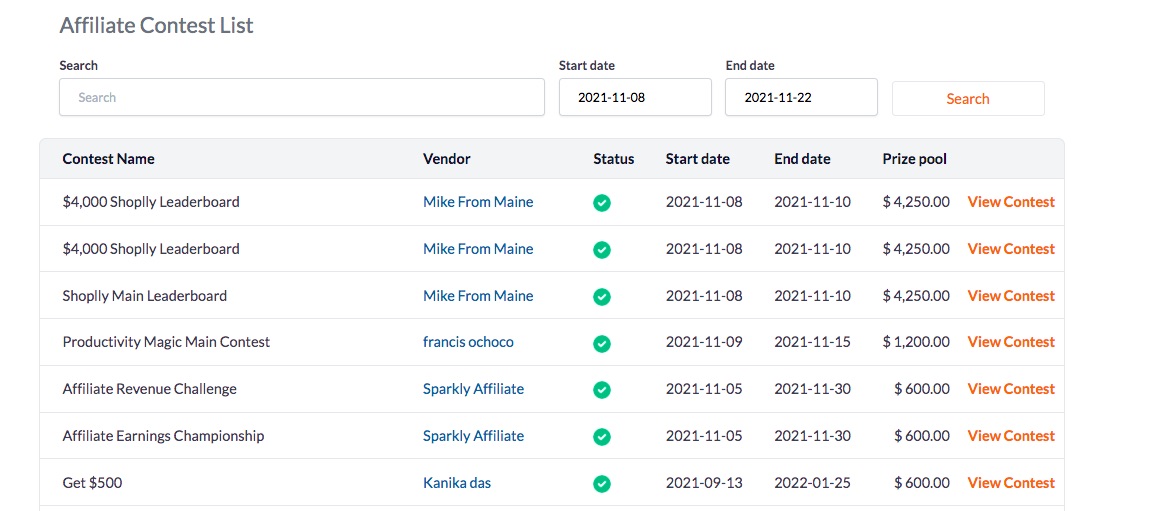1165x511 pixels.
Task: Open Sparkly Affiliate link in Earnings Championship row
Action: (473, 436)
